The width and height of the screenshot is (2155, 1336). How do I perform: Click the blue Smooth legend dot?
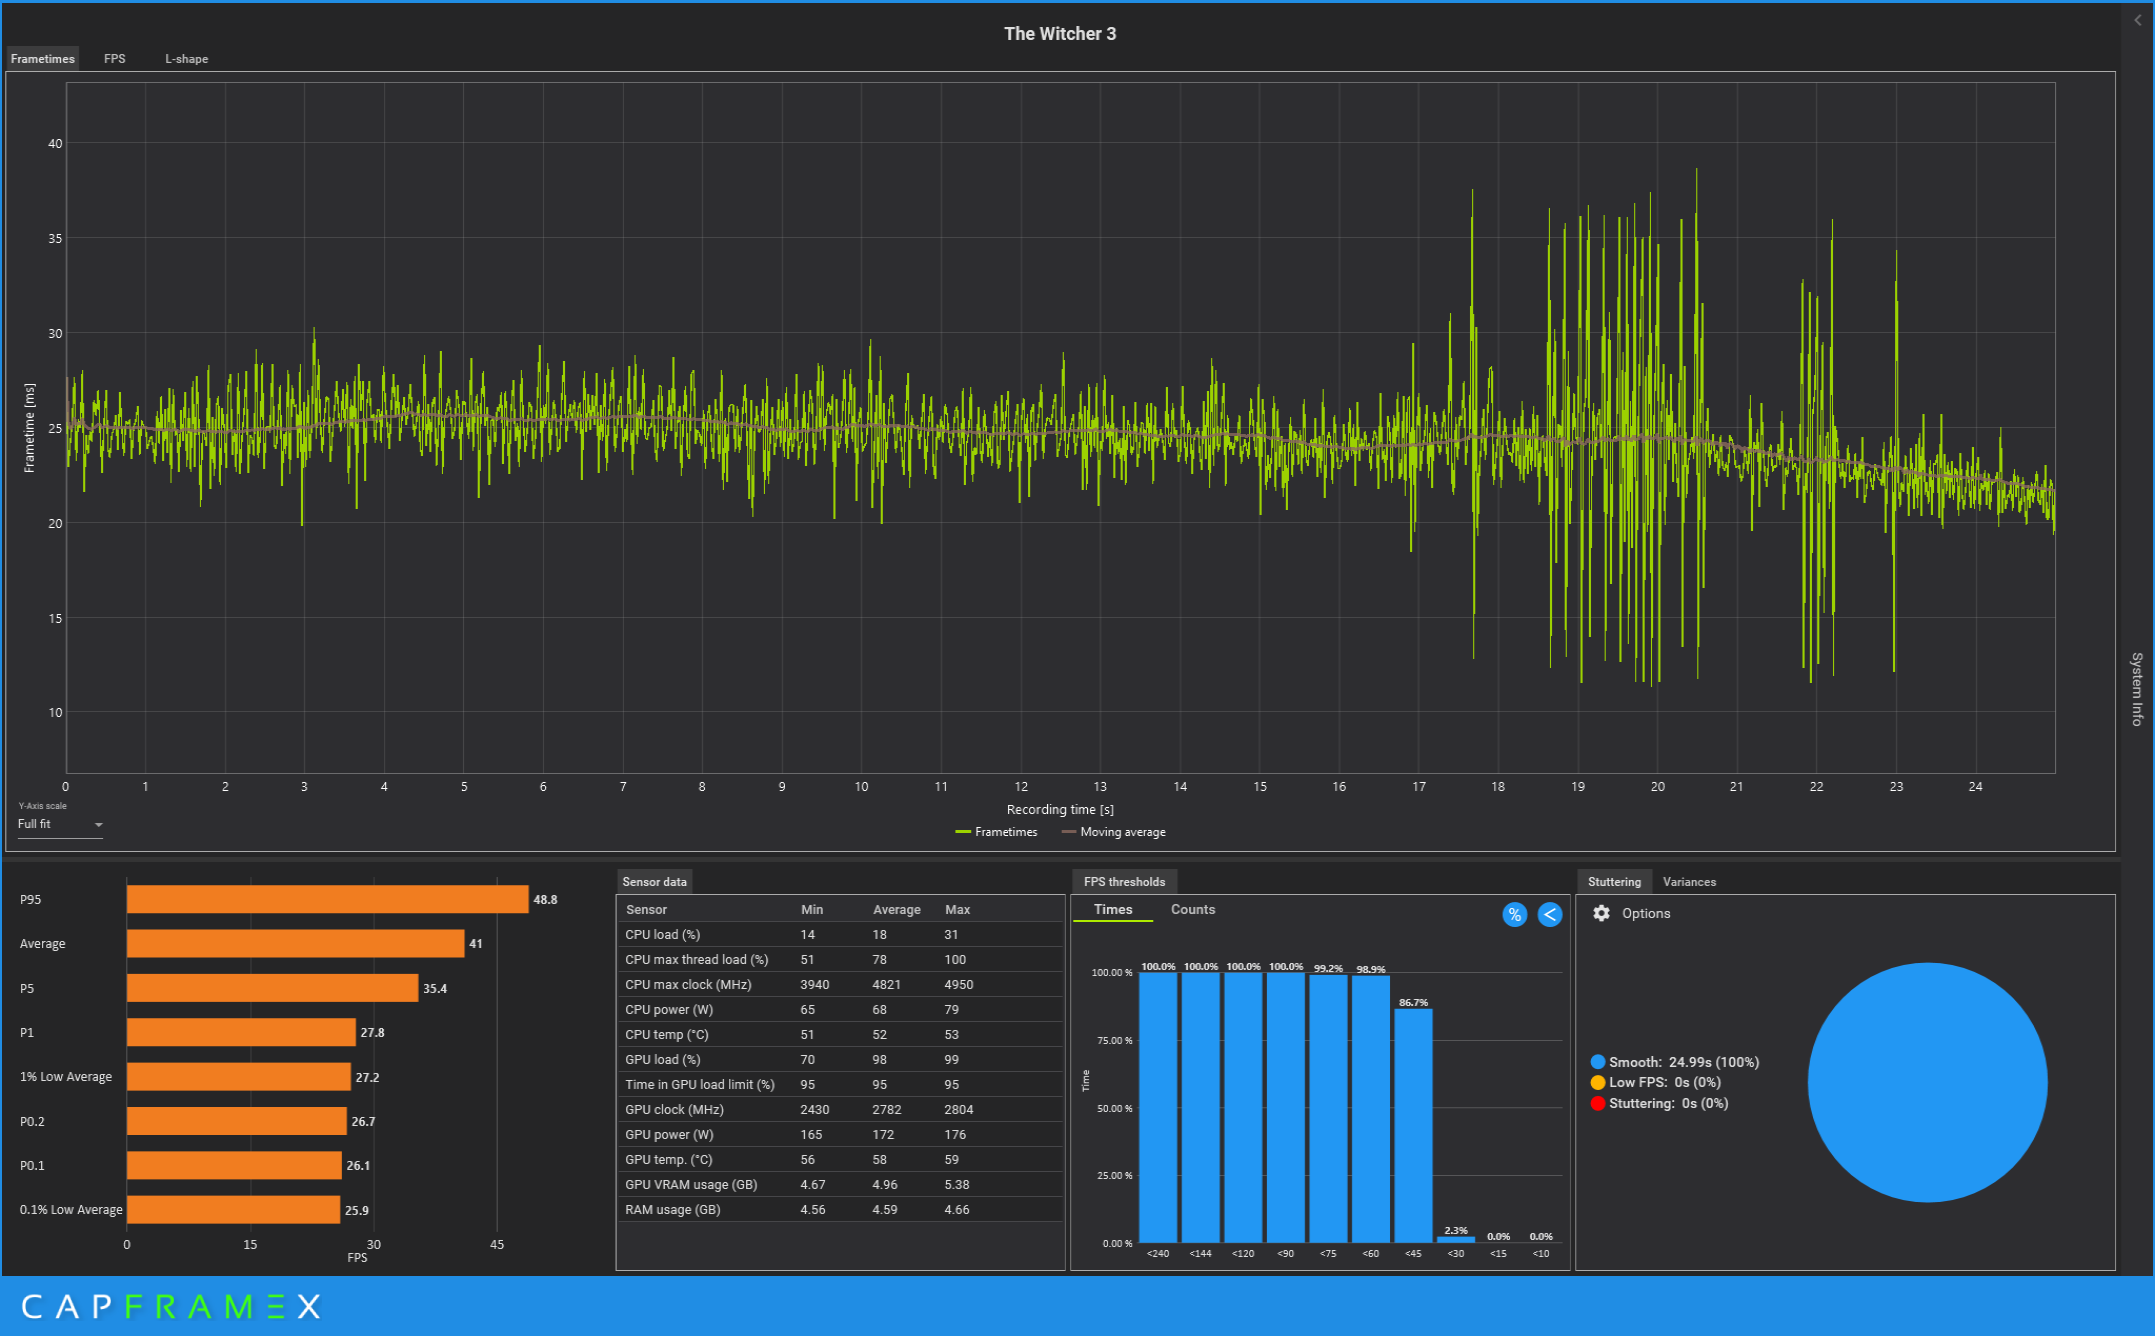(1597, 1062)
